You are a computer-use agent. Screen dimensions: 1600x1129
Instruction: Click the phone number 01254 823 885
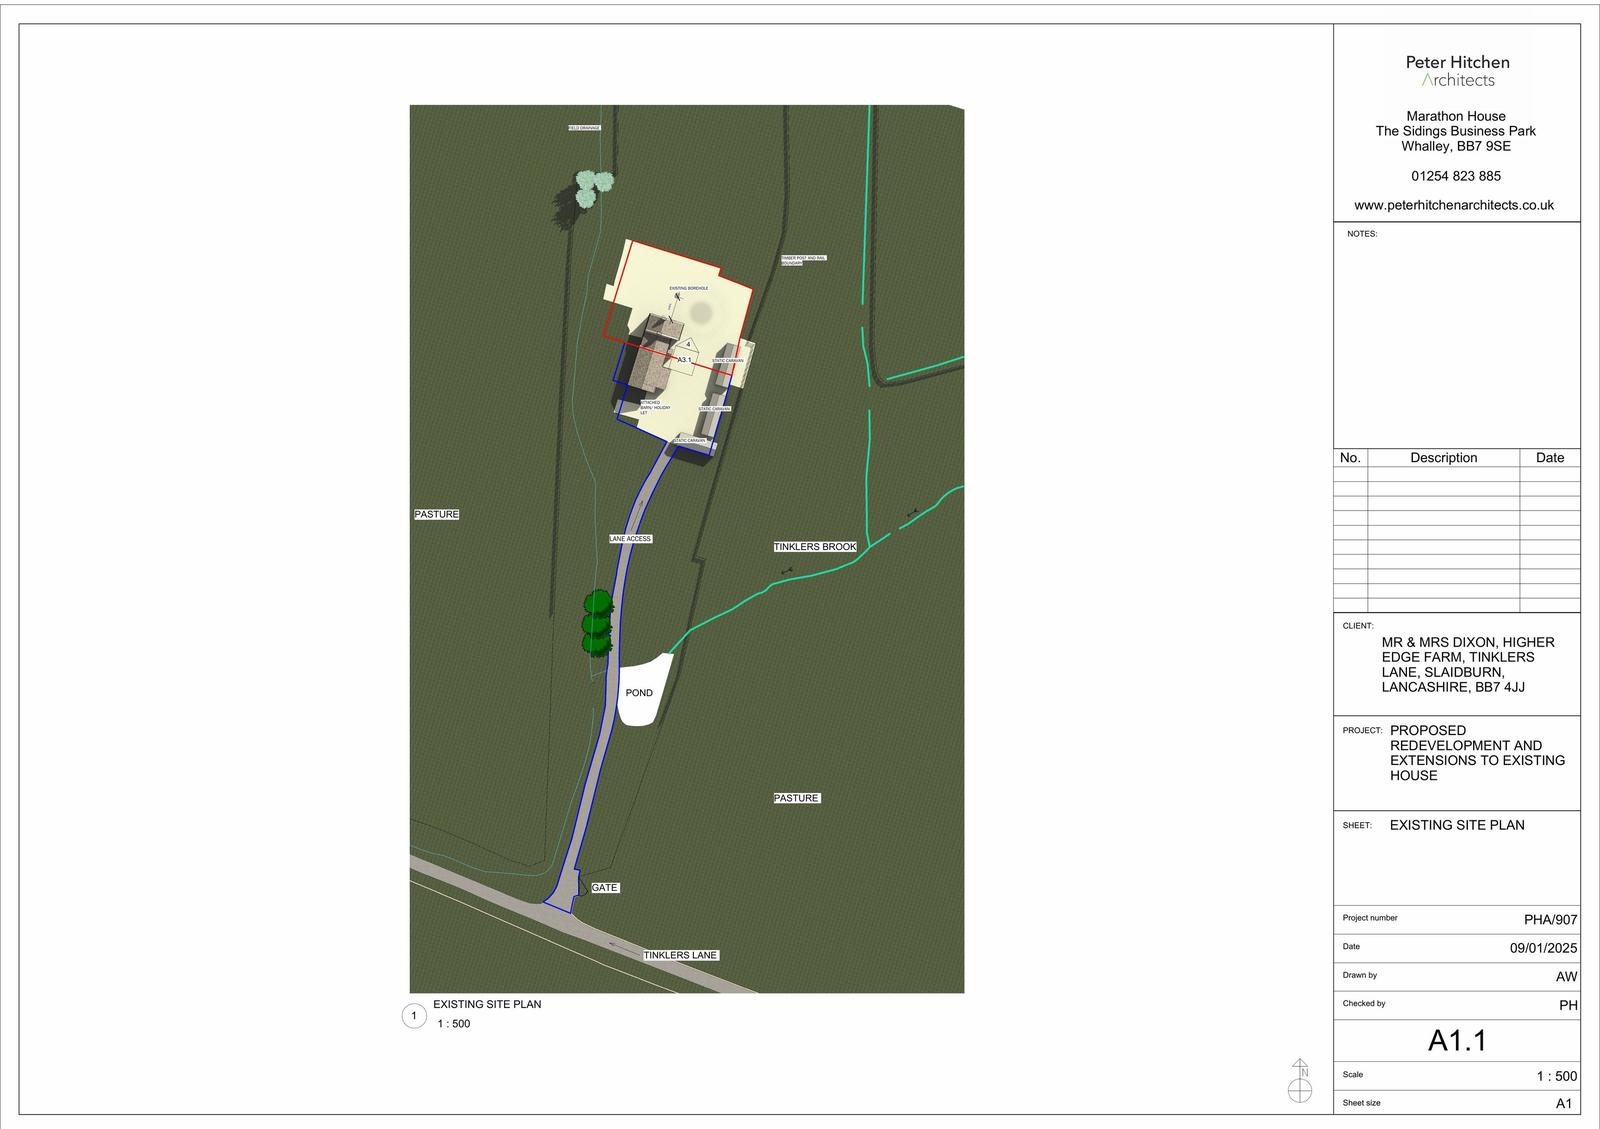click(1456, 176)
